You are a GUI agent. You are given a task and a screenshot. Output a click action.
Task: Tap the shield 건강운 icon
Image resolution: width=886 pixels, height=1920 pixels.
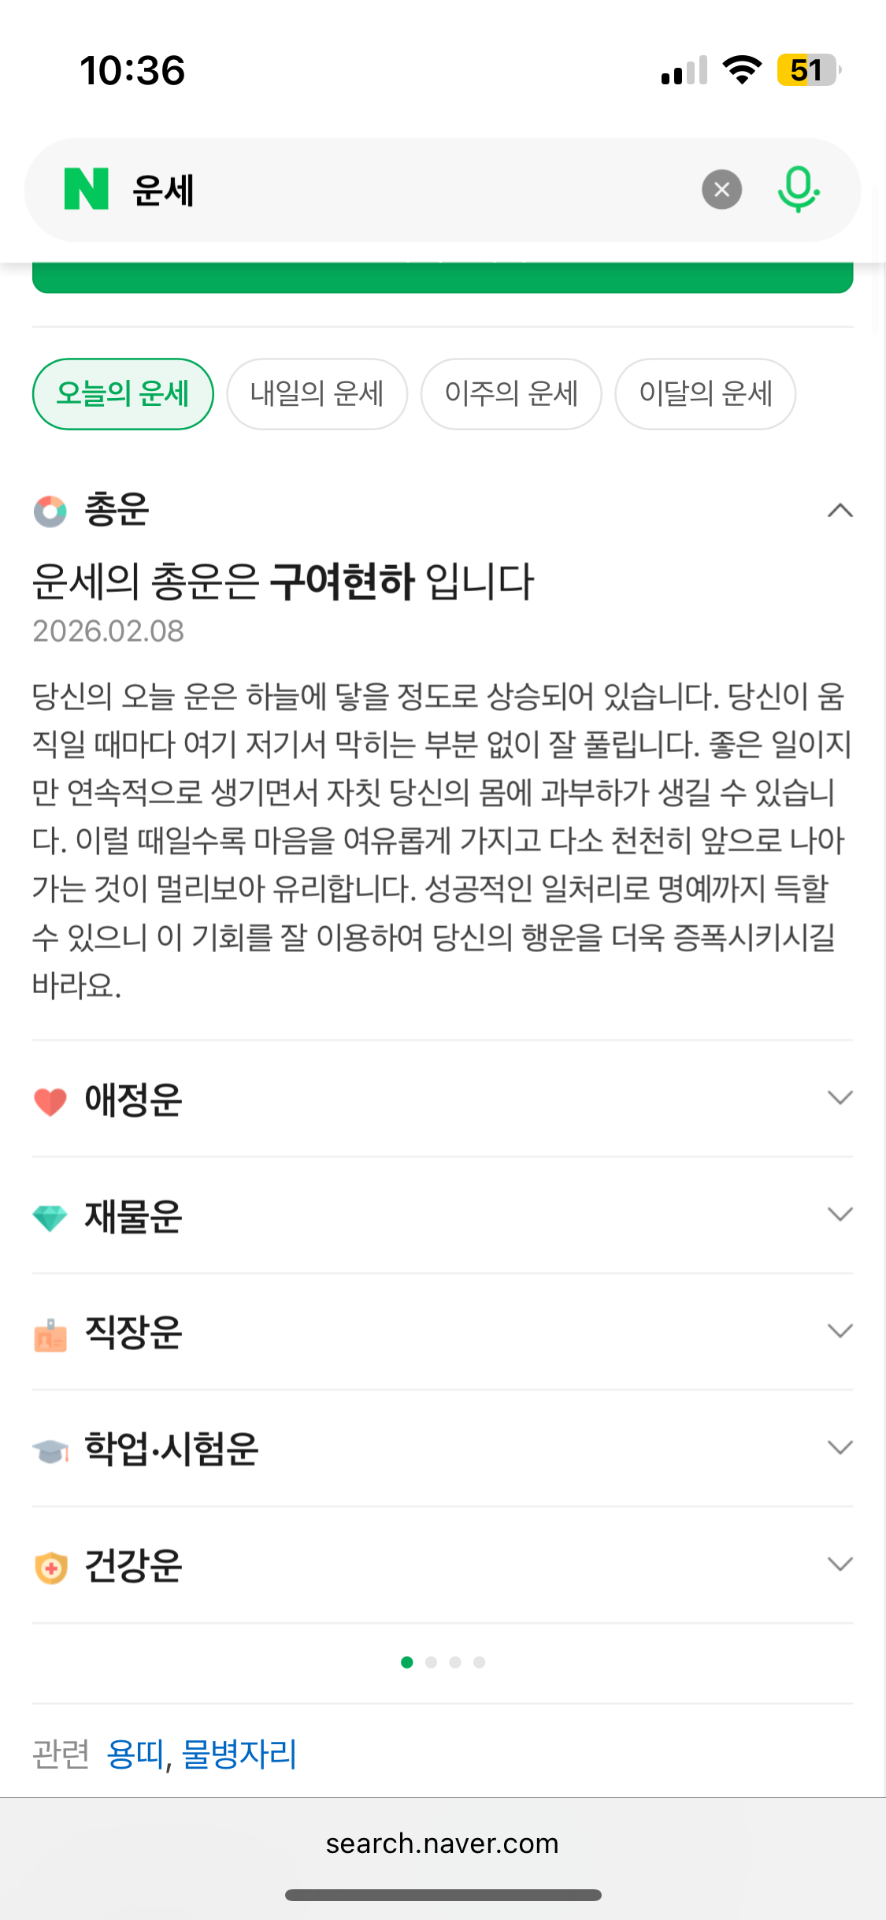[50, 1567]
